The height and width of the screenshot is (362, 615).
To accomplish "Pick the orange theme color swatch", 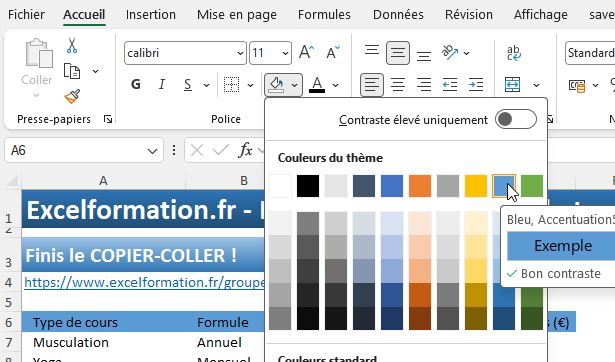I will (x=420, y=186).
